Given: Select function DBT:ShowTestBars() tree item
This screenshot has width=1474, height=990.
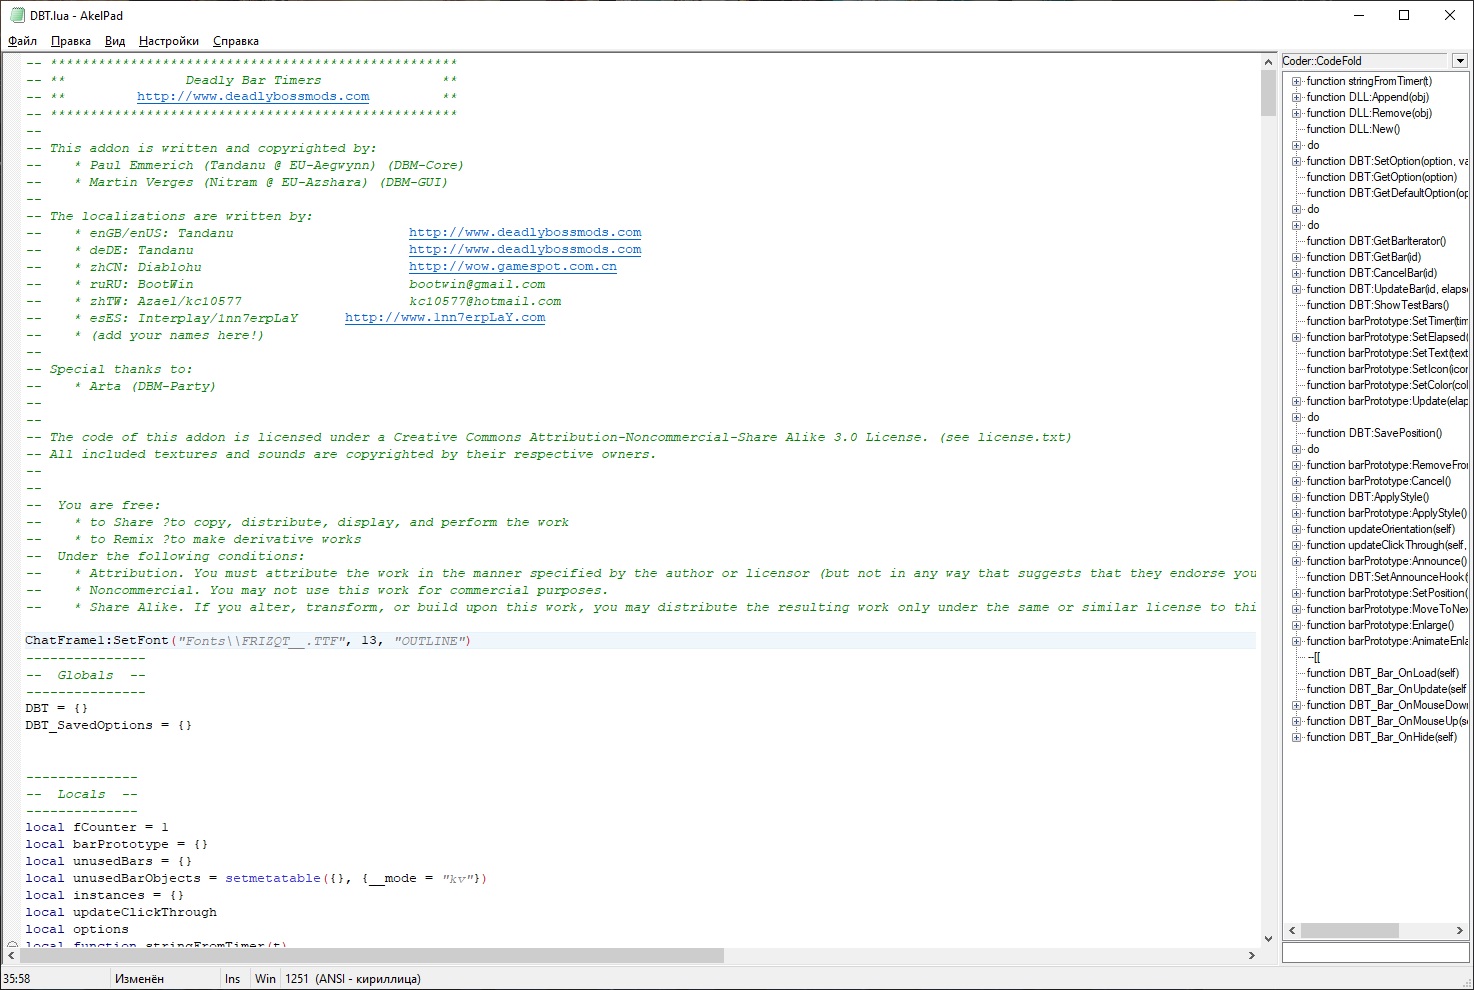Looking at the screenshot, I should (1377, 306).
